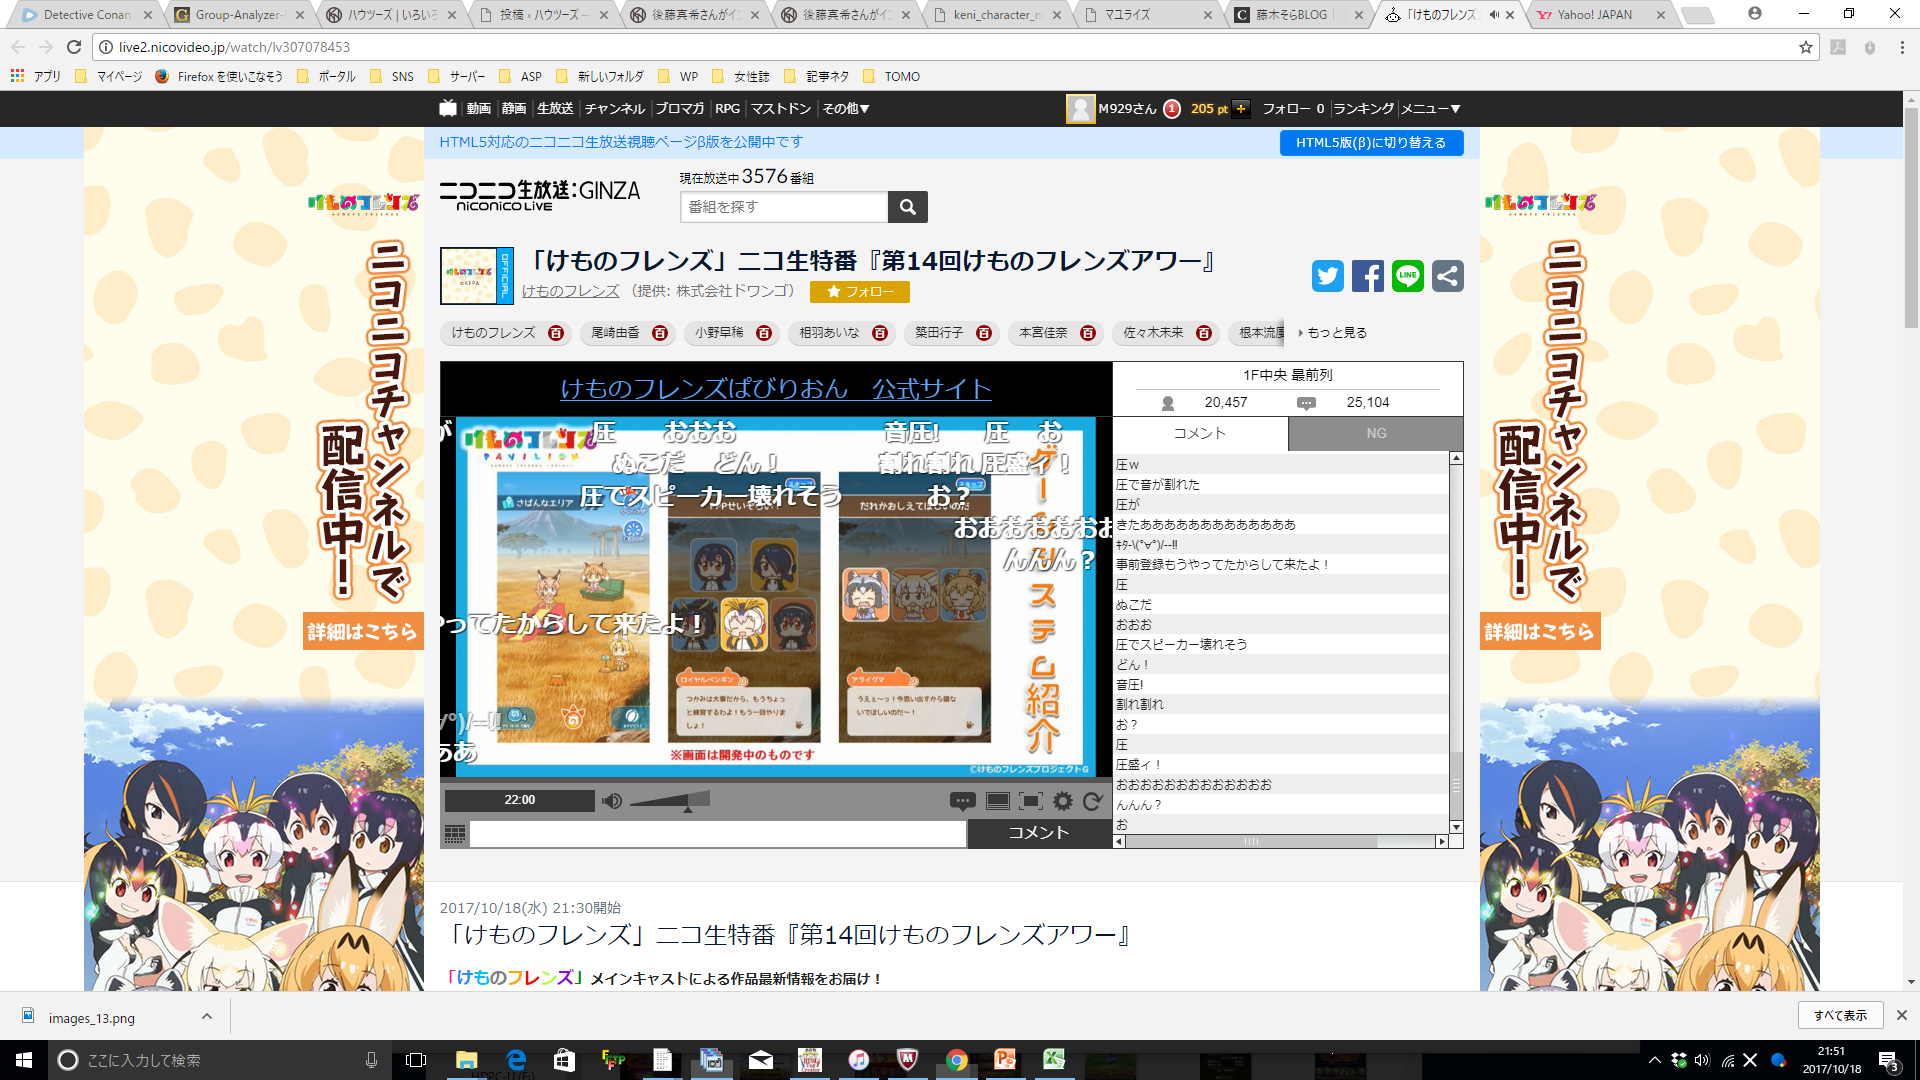Share the broadcast via LINE
Image resolution: width=1920 pixels, height=1080 pixels.
[x=1408, y=276]
